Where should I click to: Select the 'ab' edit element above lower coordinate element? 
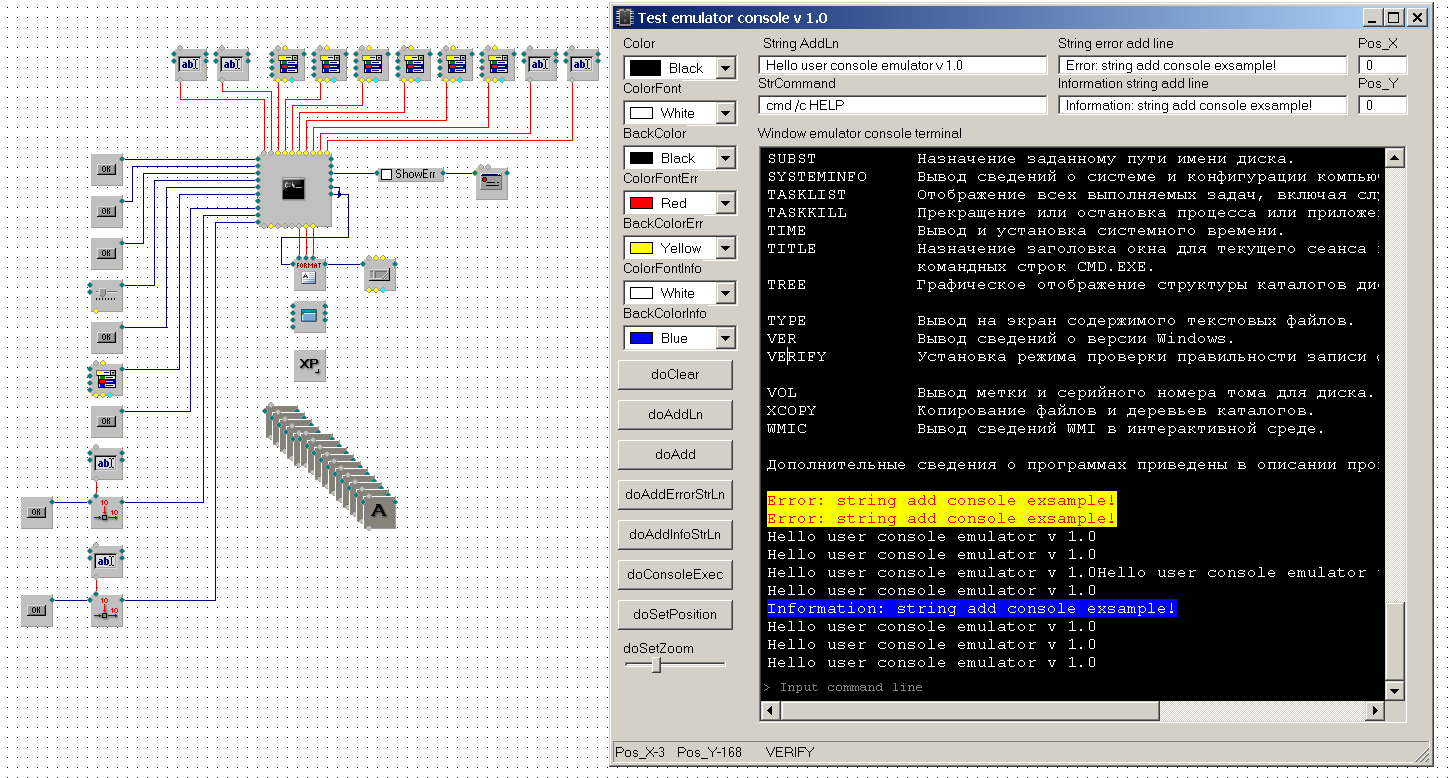[106, 562]
